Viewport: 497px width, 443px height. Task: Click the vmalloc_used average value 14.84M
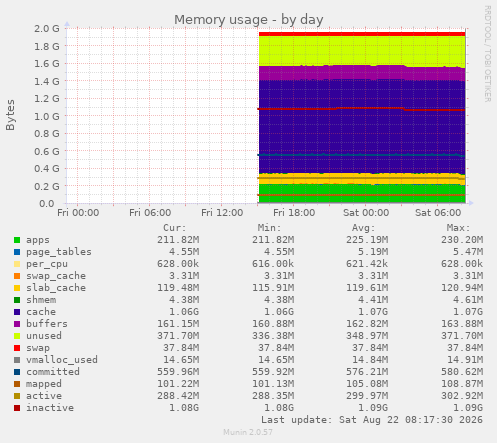[370, 360]
